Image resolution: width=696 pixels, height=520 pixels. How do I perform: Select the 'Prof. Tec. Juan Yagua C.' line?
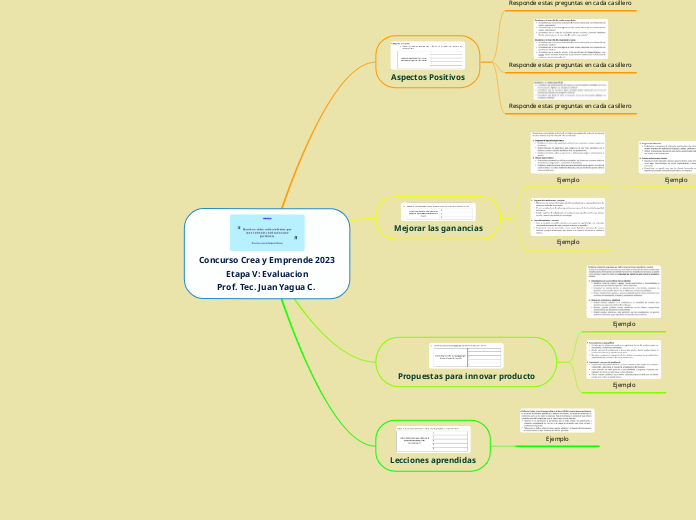266,287
